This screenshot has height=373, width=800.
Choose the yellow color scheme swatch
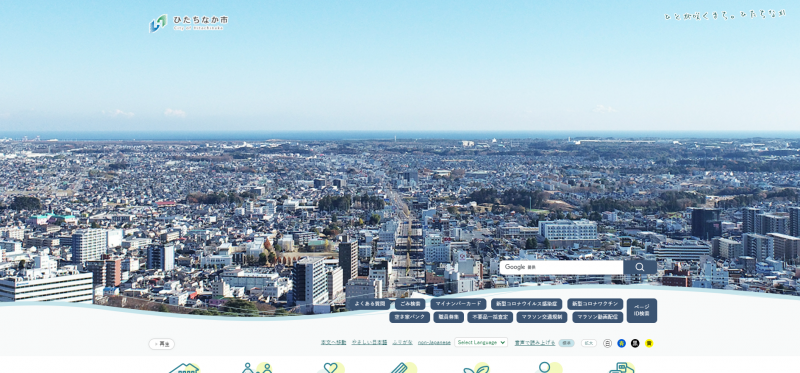(649, 343)
